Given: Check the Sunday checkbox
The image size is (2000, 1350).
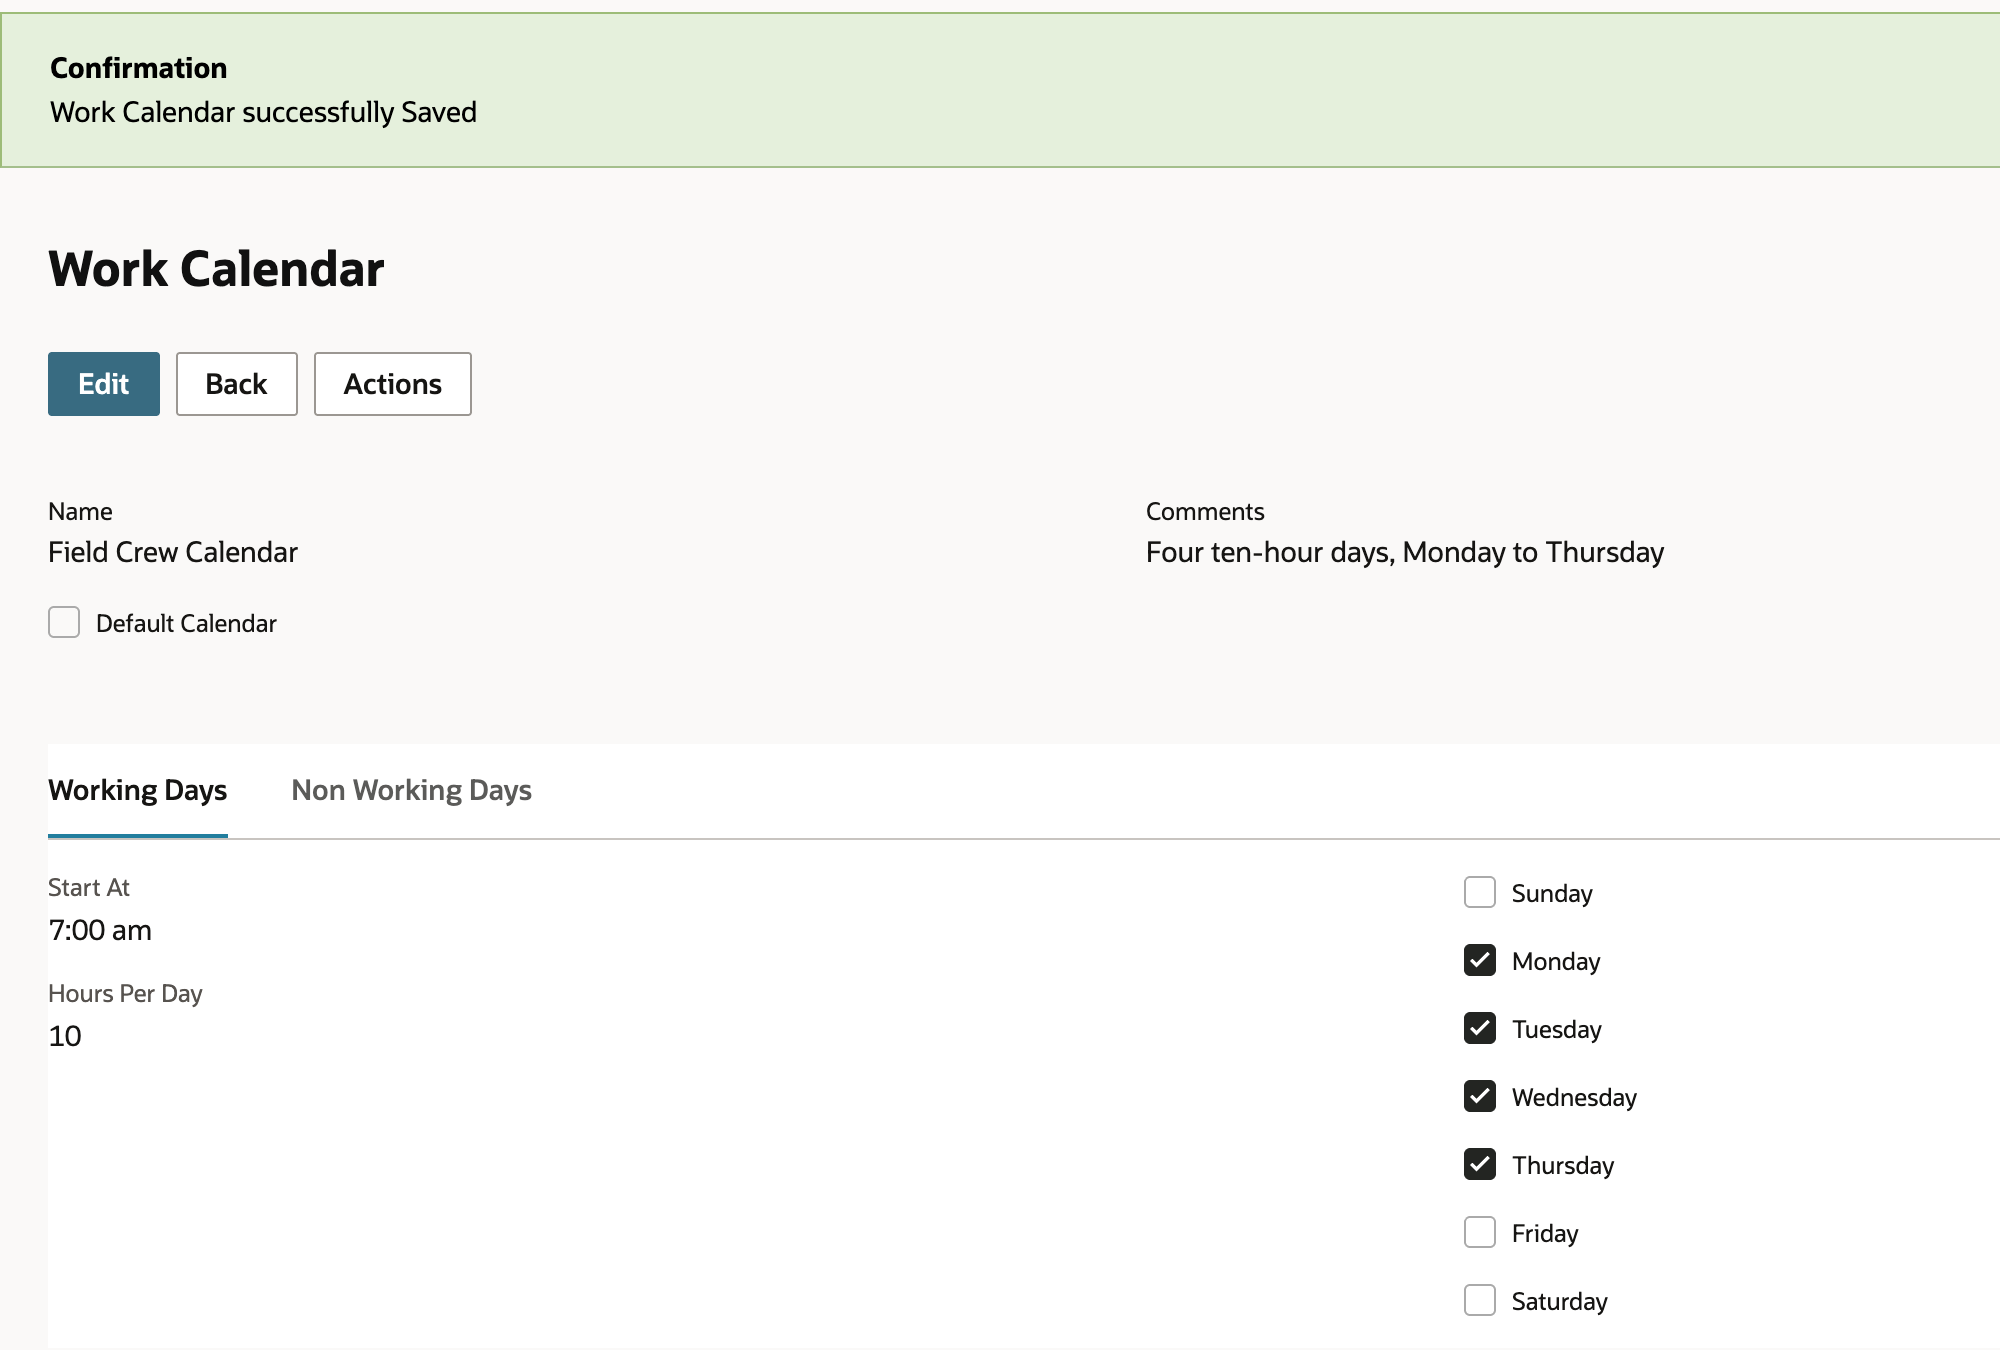Looking at the screenshot, I should point(1480,892).
